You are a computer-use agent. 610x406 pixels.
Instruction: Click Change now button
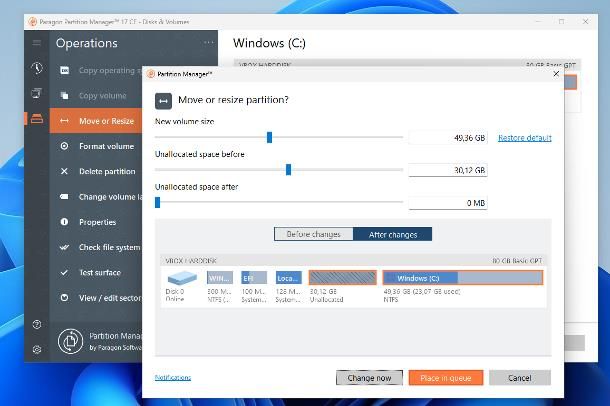pyautogui.click(x=369, y=378)
